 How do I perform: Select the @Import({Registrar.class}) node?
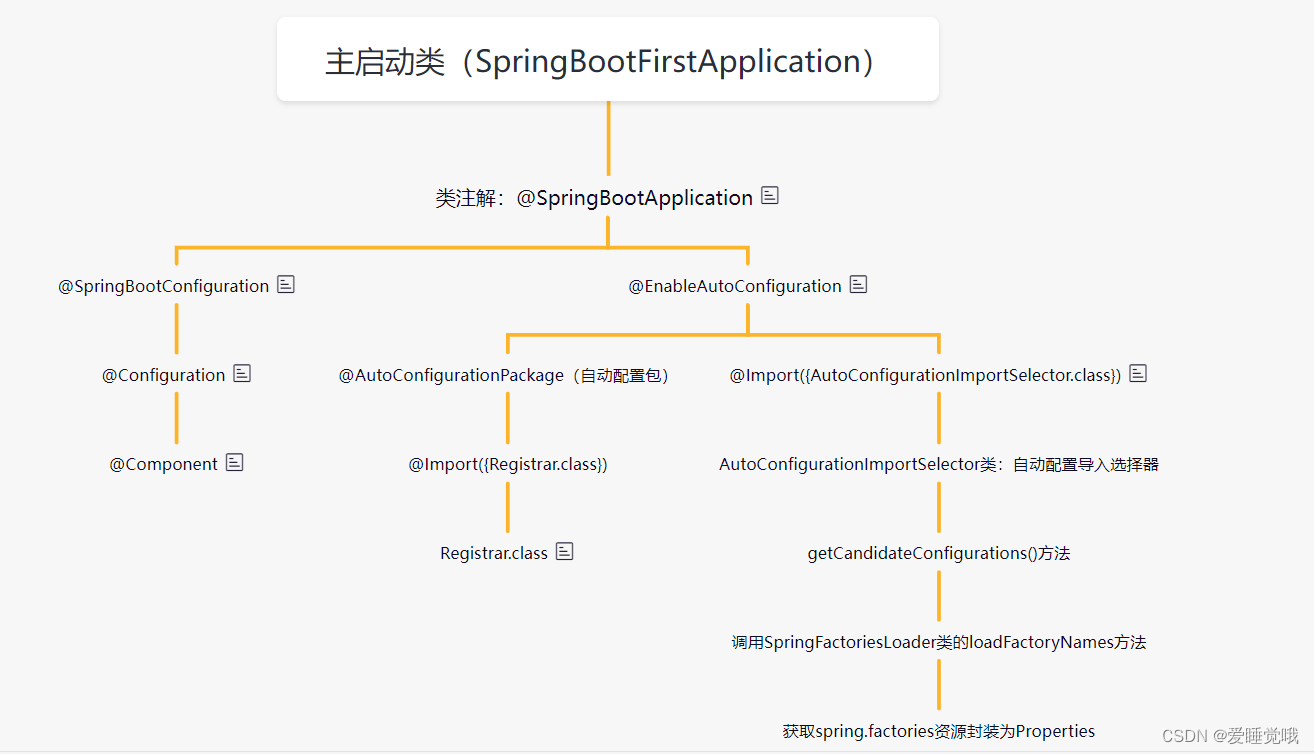[508, 464]
